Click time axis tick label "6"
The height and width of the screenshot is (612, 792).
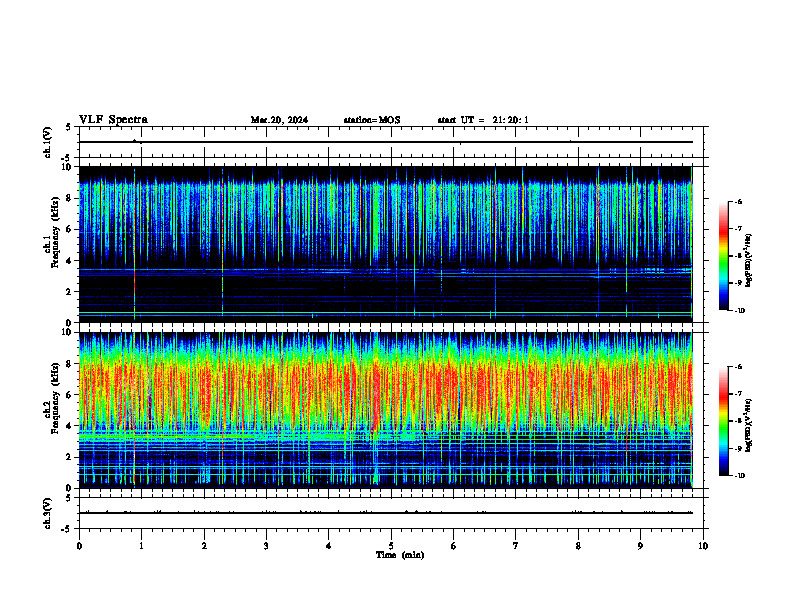454,546
